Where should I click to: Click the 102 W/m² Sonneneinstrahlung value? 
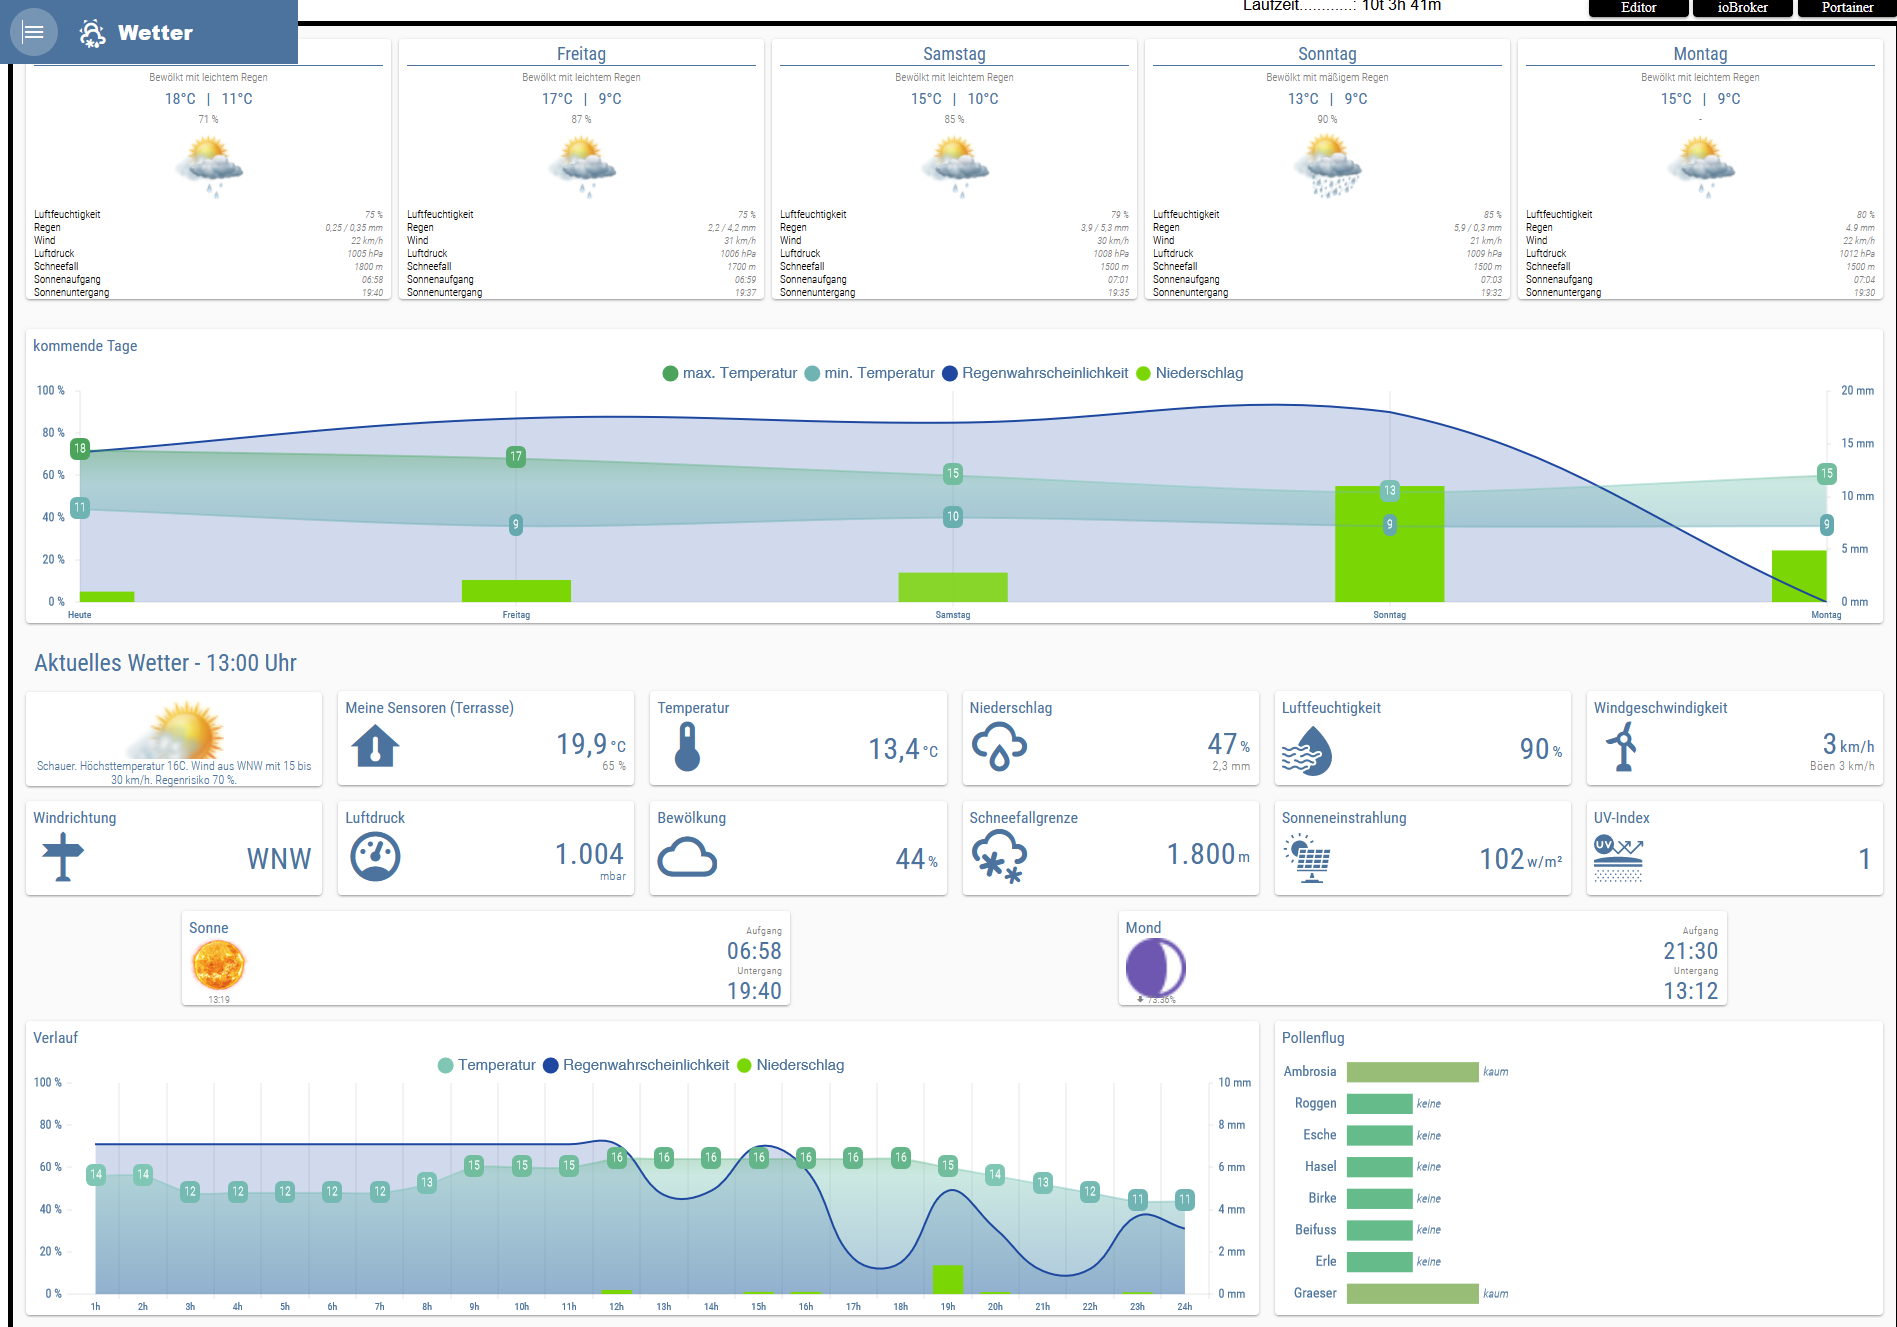pos(1520,859)
